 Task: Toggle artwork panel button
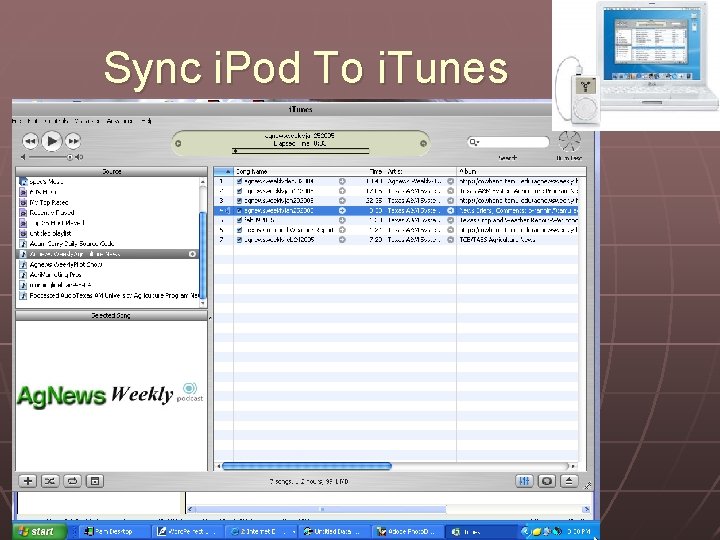click(x=95, y=481)
